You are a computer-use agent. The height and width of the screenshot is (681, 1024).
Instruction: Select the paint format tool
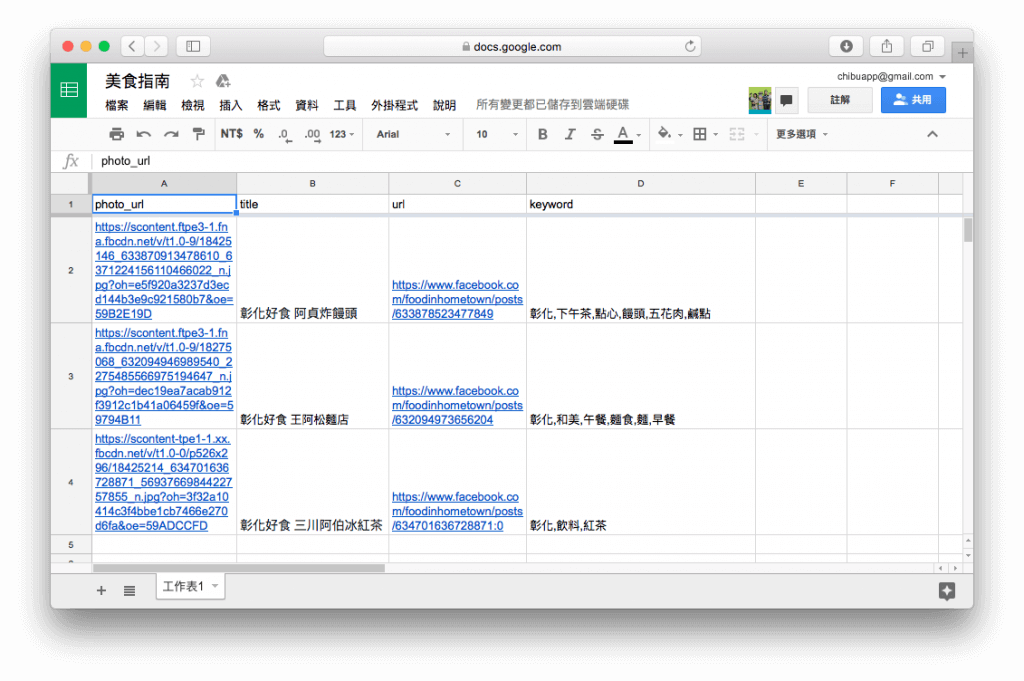pos(198,134)
